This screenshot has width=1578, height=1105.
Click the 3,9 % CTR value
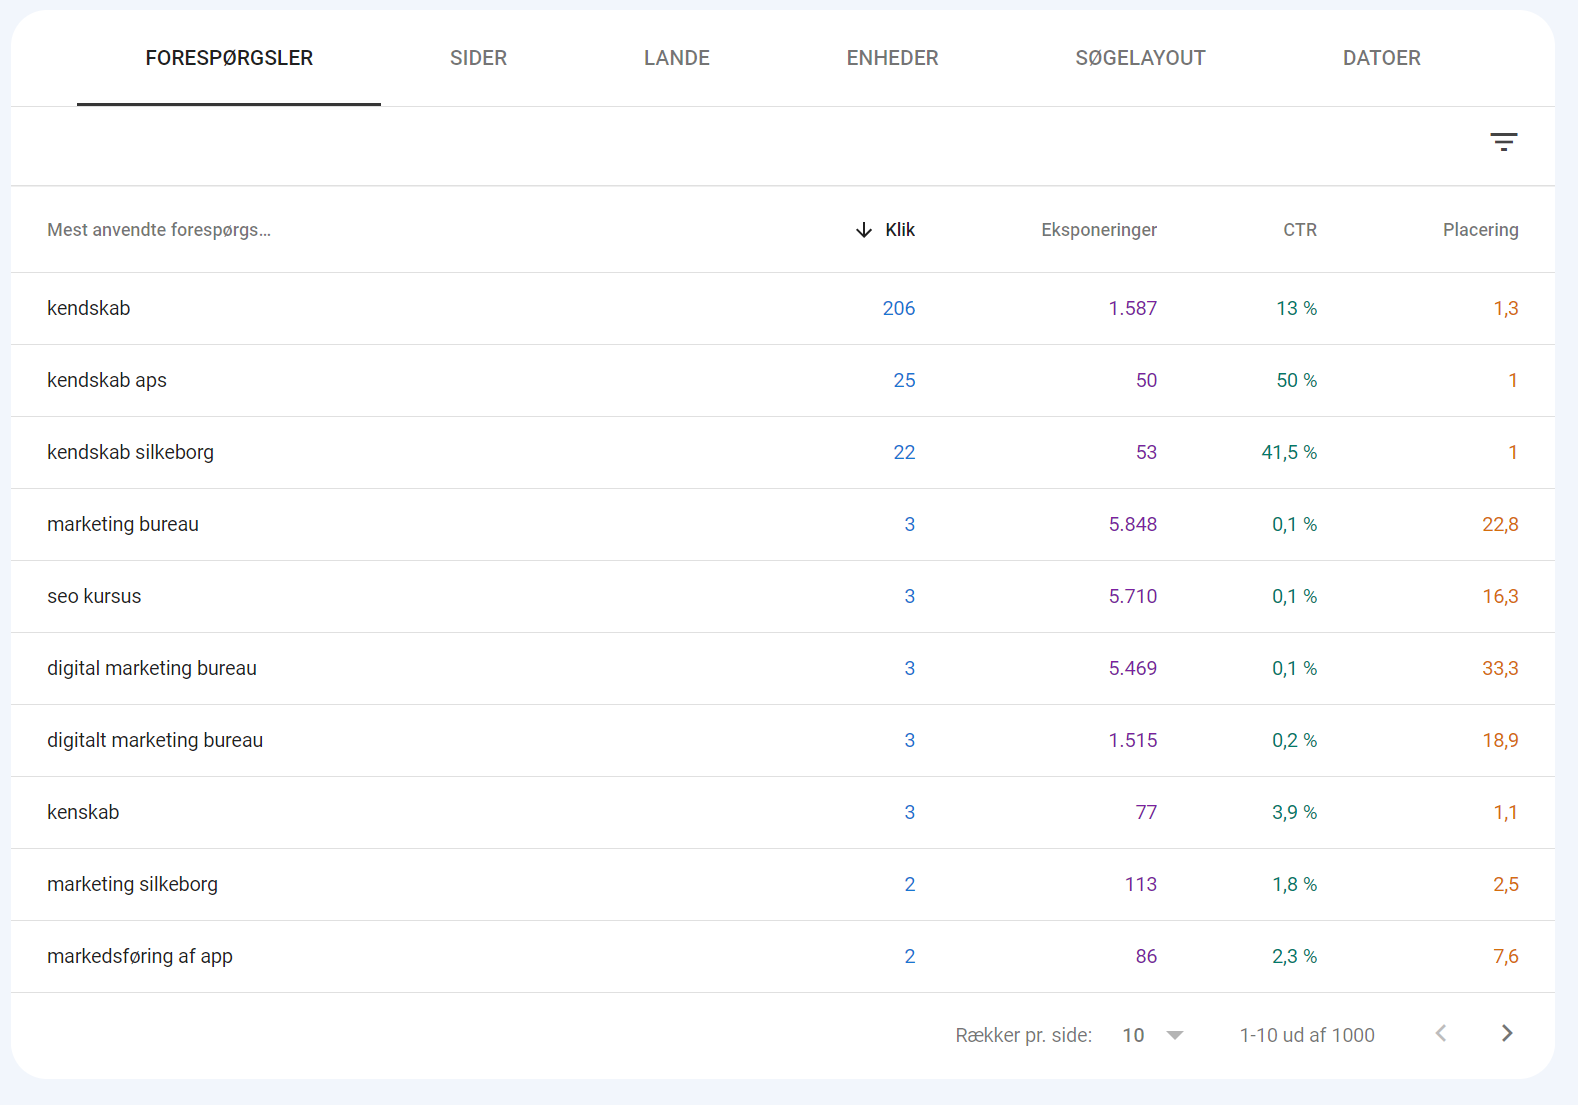pos(1294,813)
